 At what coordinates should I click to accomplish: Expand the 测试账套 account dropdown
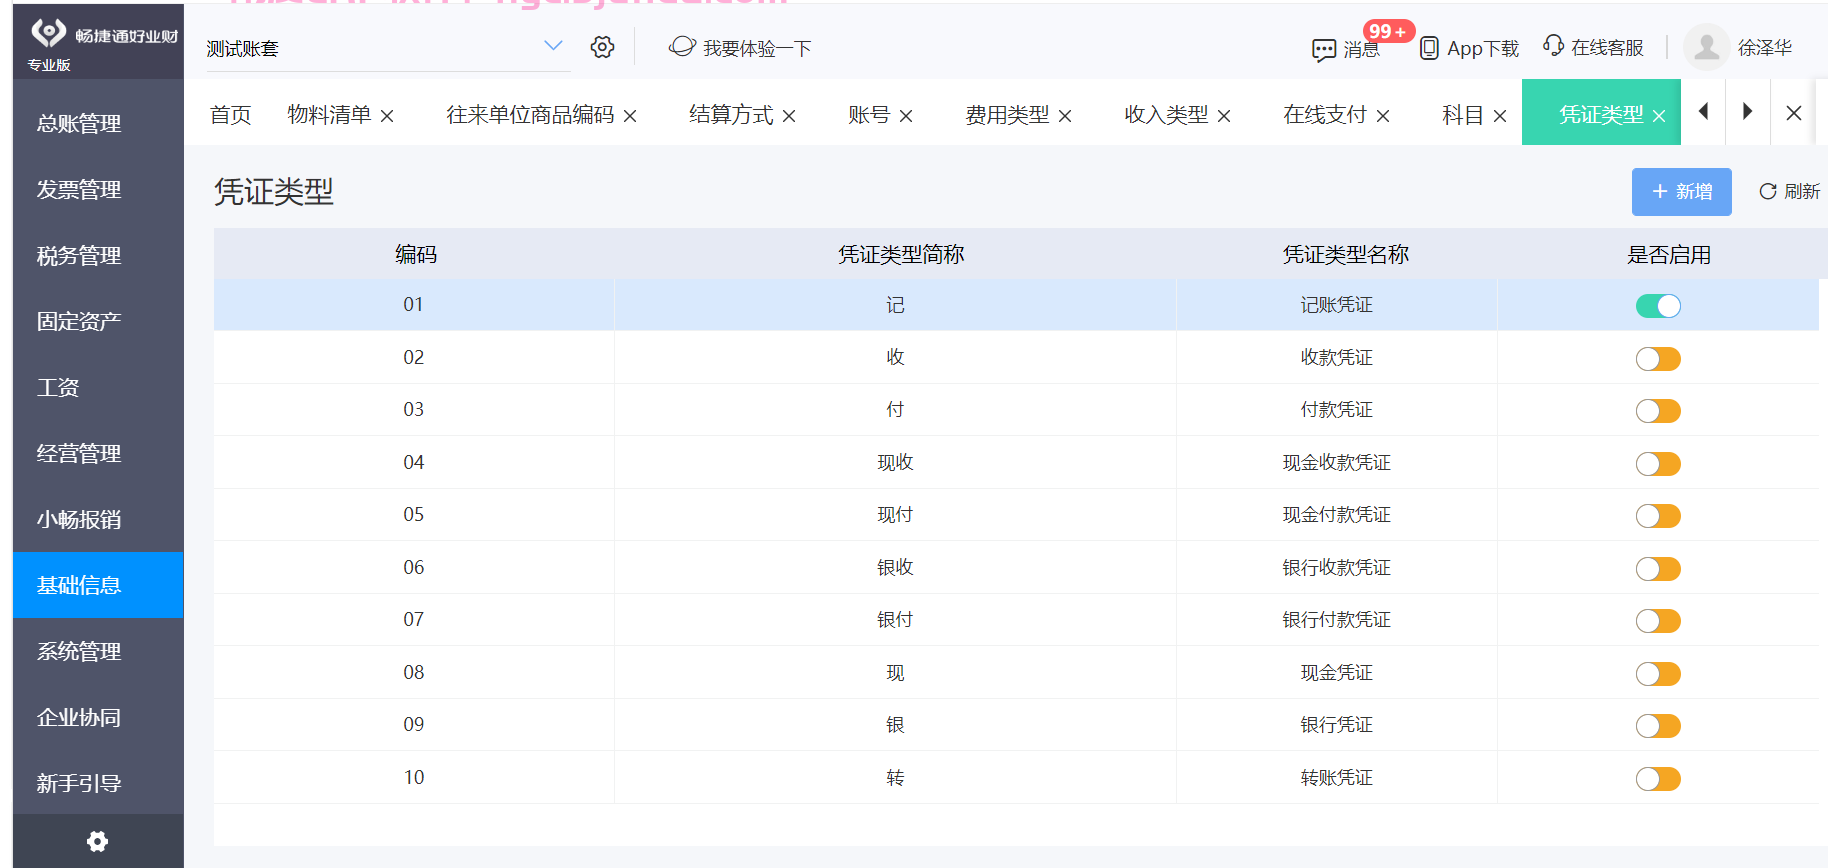[553, 46]
